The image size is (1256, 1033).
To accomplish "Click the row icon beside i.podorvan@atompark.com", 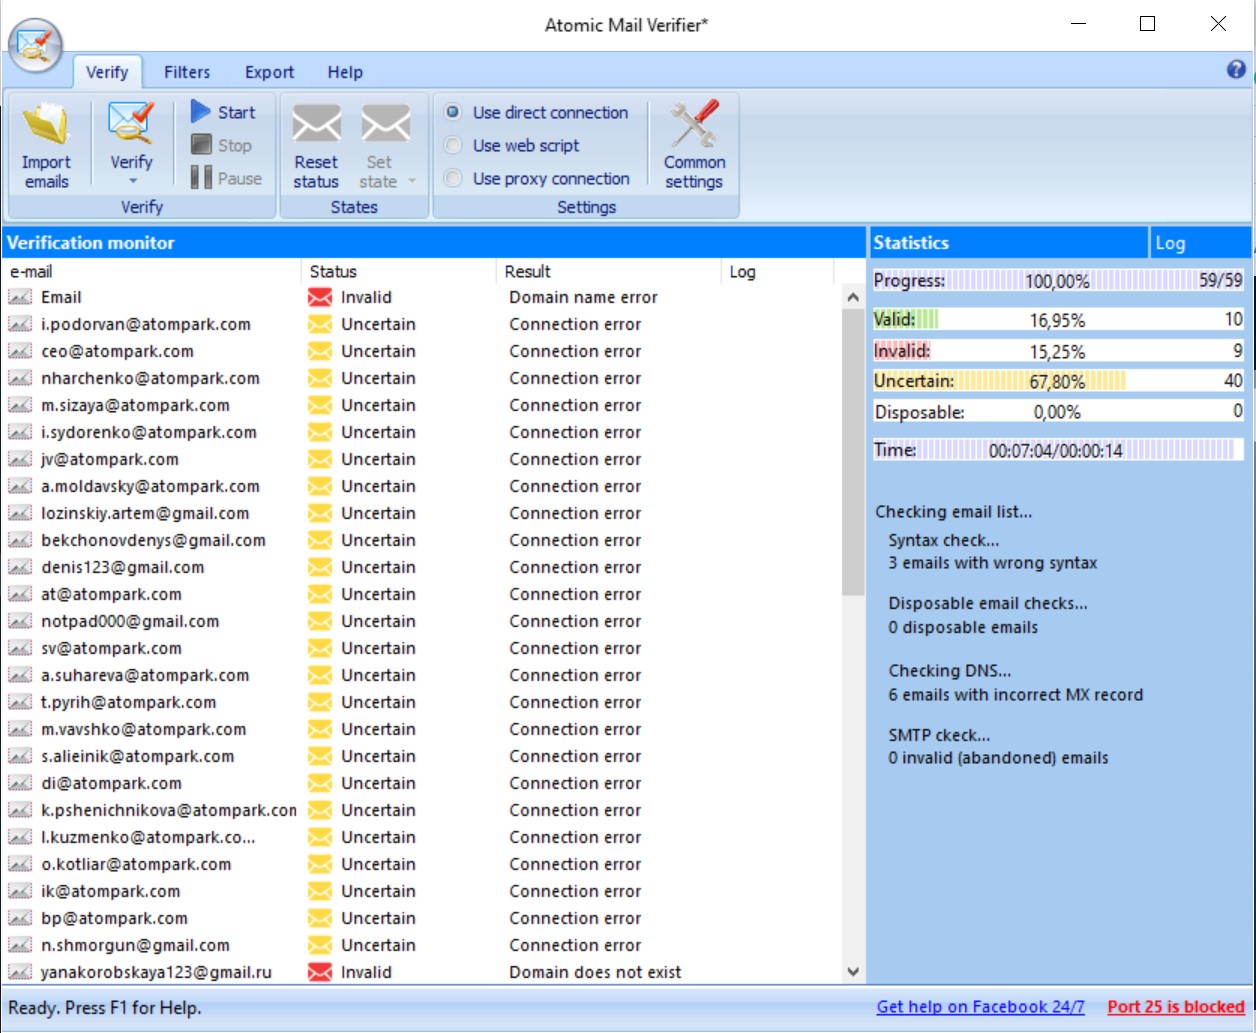I will tap(20, 324).
